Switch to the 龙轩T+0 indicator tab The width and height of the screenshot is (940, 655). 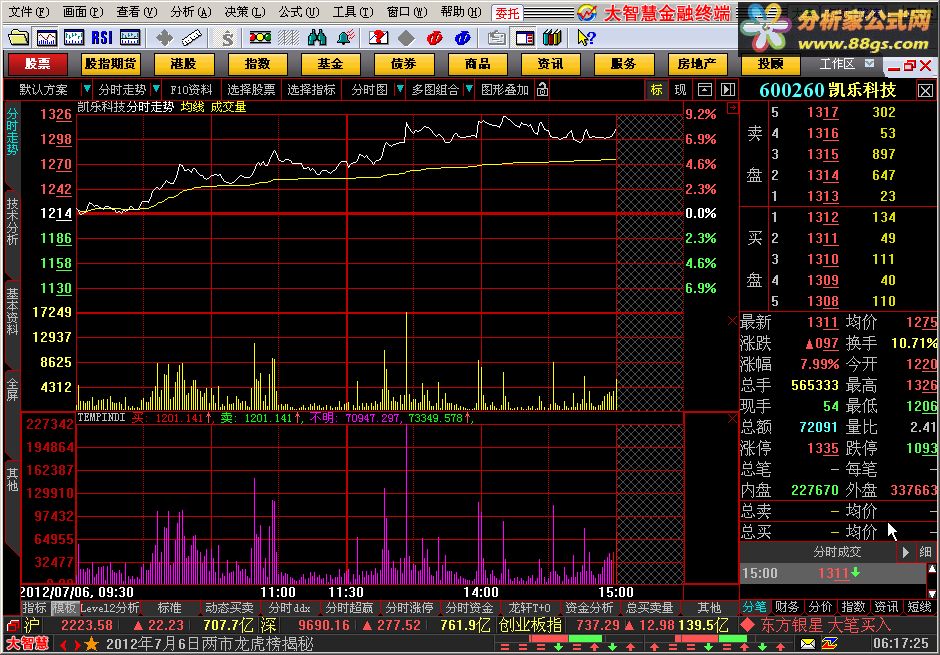(x=529, y=608)
